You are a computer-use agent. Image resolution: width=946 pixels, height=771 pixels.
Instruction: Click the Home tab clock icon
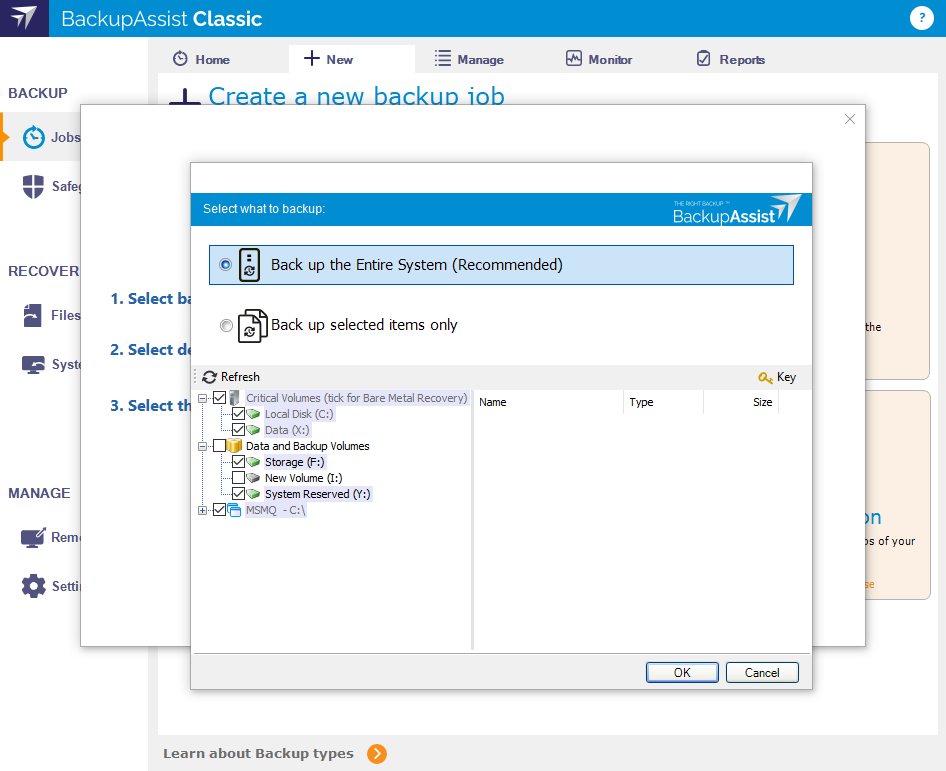[x=180, y=59]
